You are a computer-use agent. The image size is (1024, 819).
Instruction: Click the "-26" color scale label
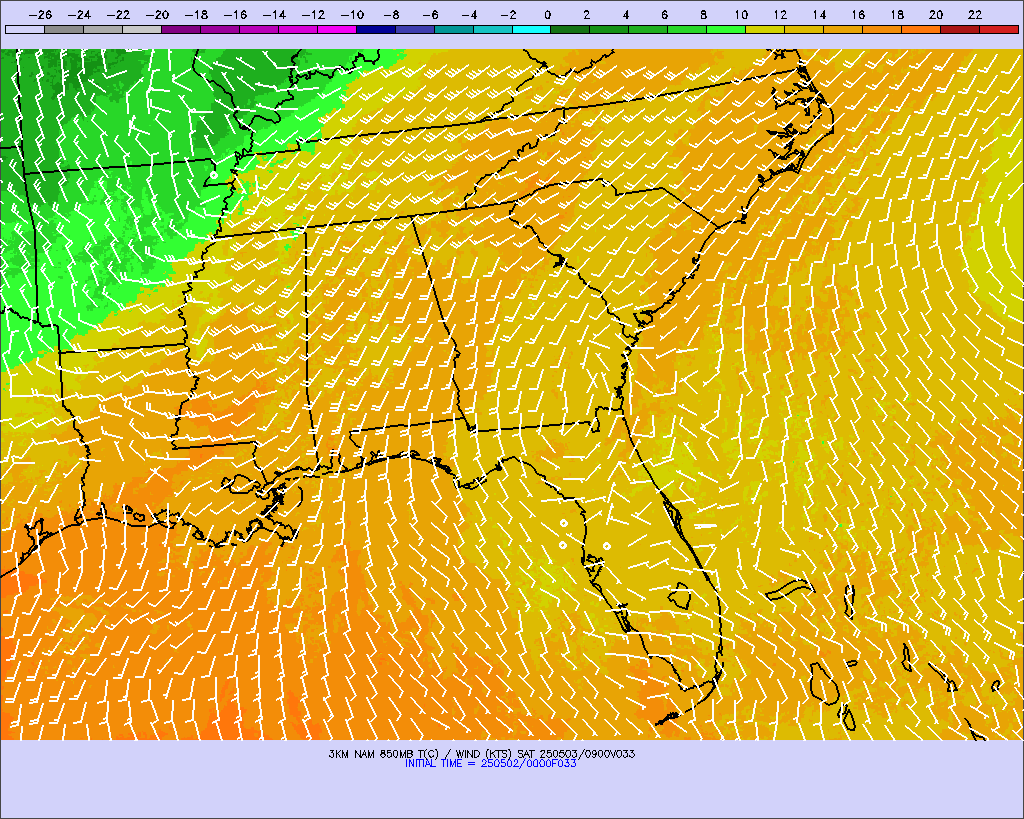[40, 14]
